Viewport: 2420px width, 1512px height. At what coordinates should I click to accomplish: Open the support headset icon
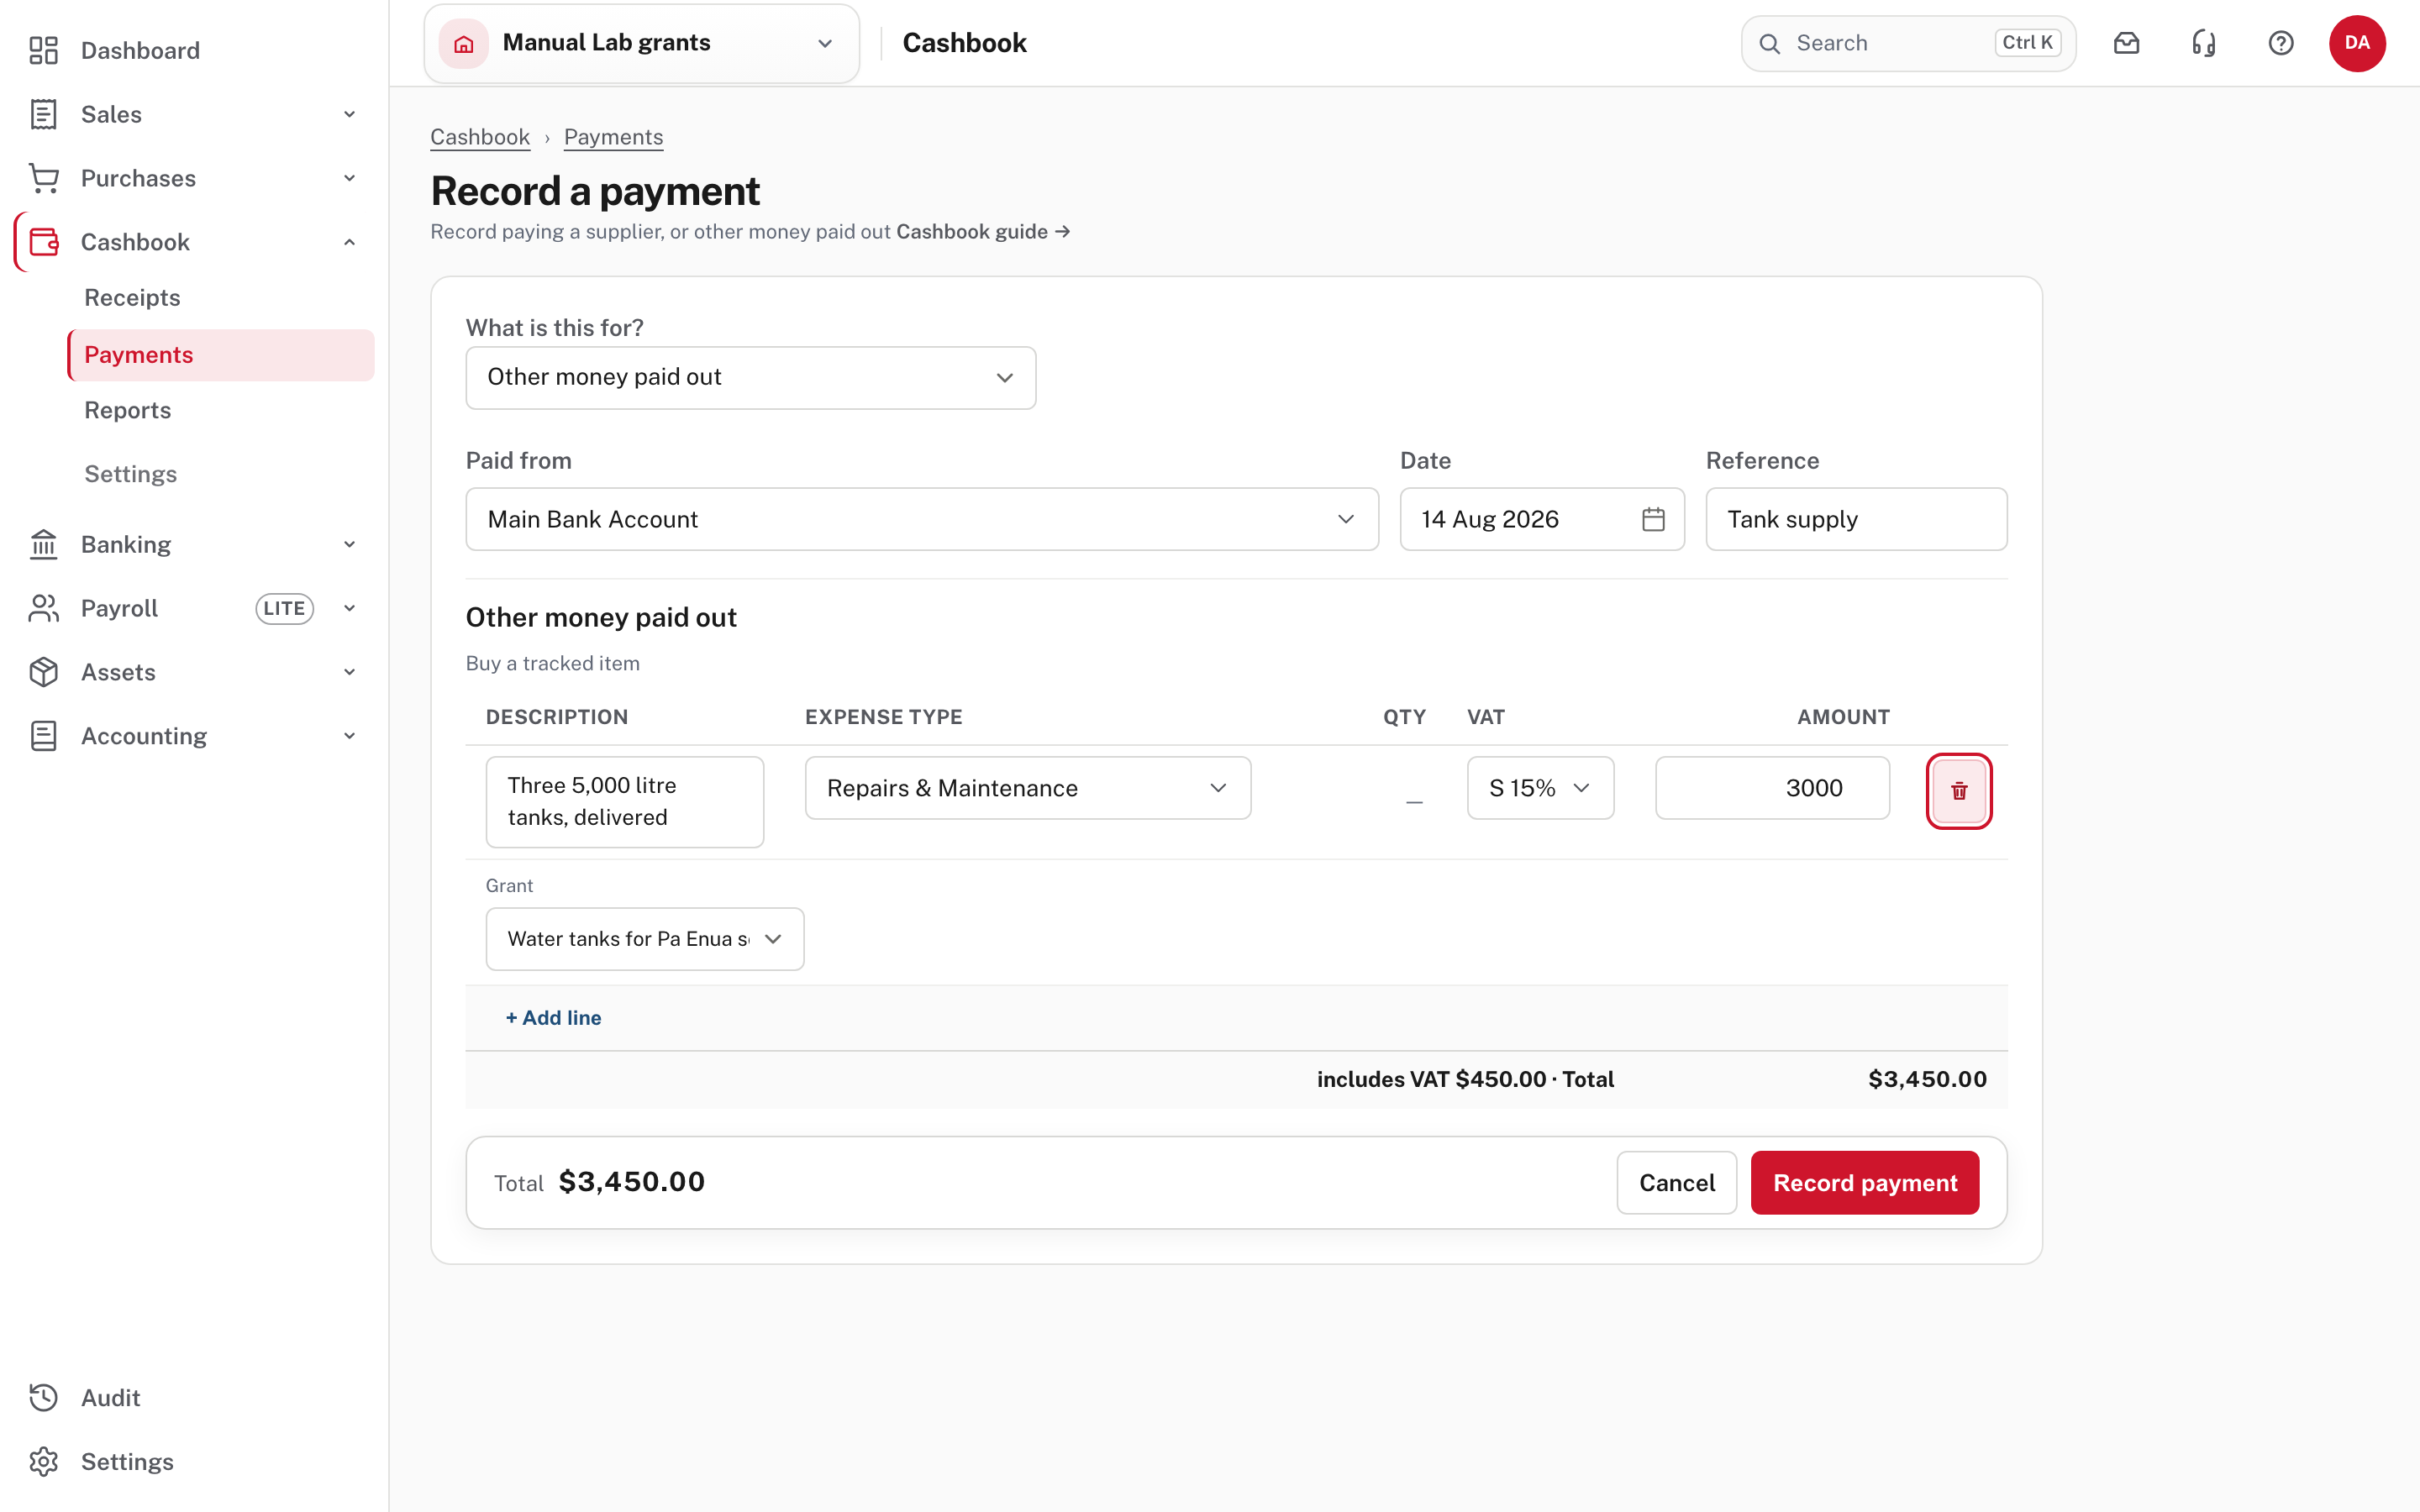2203,43
